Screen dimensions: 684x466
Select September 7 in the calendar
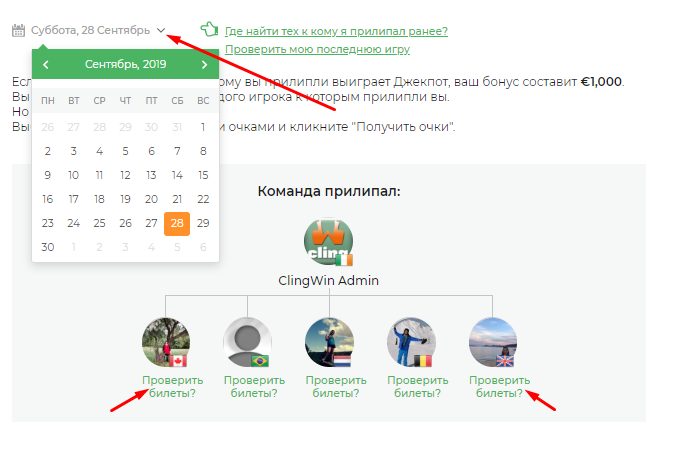(177, 151)
